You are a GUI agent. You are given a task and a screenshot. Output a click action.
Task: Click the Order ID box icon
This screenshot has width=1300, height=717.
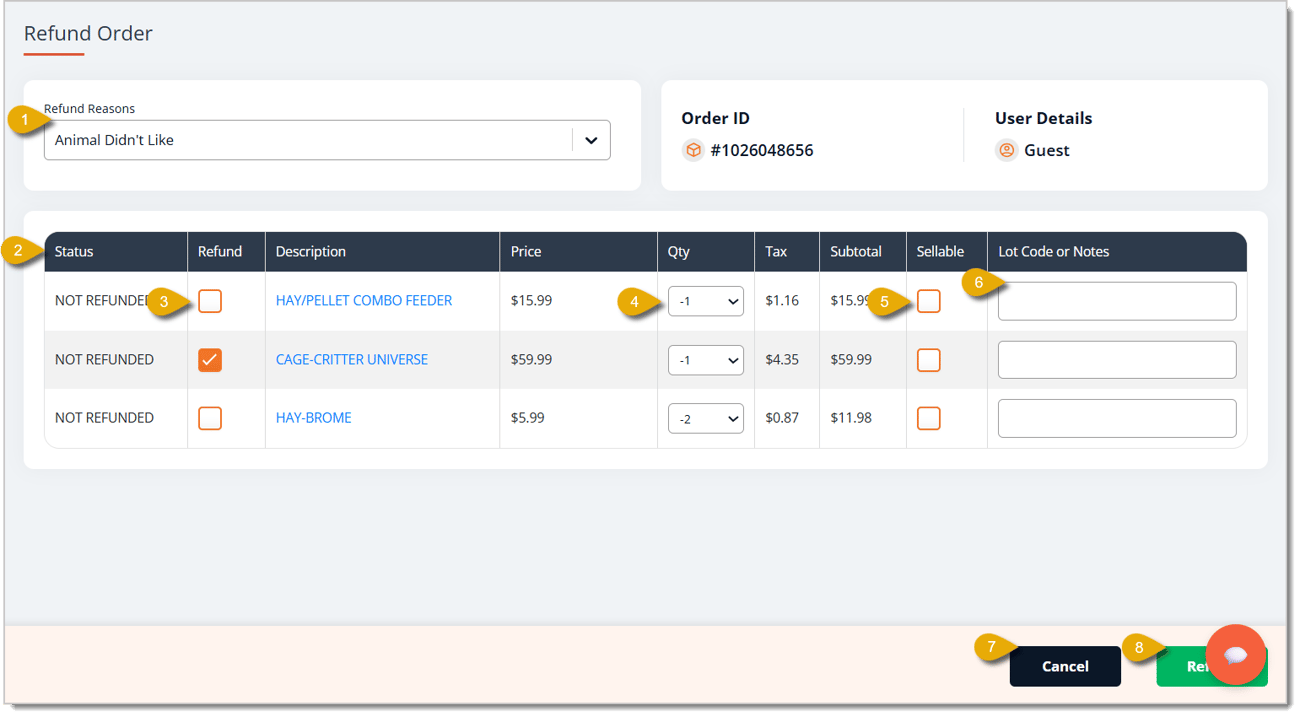(693, 150)
